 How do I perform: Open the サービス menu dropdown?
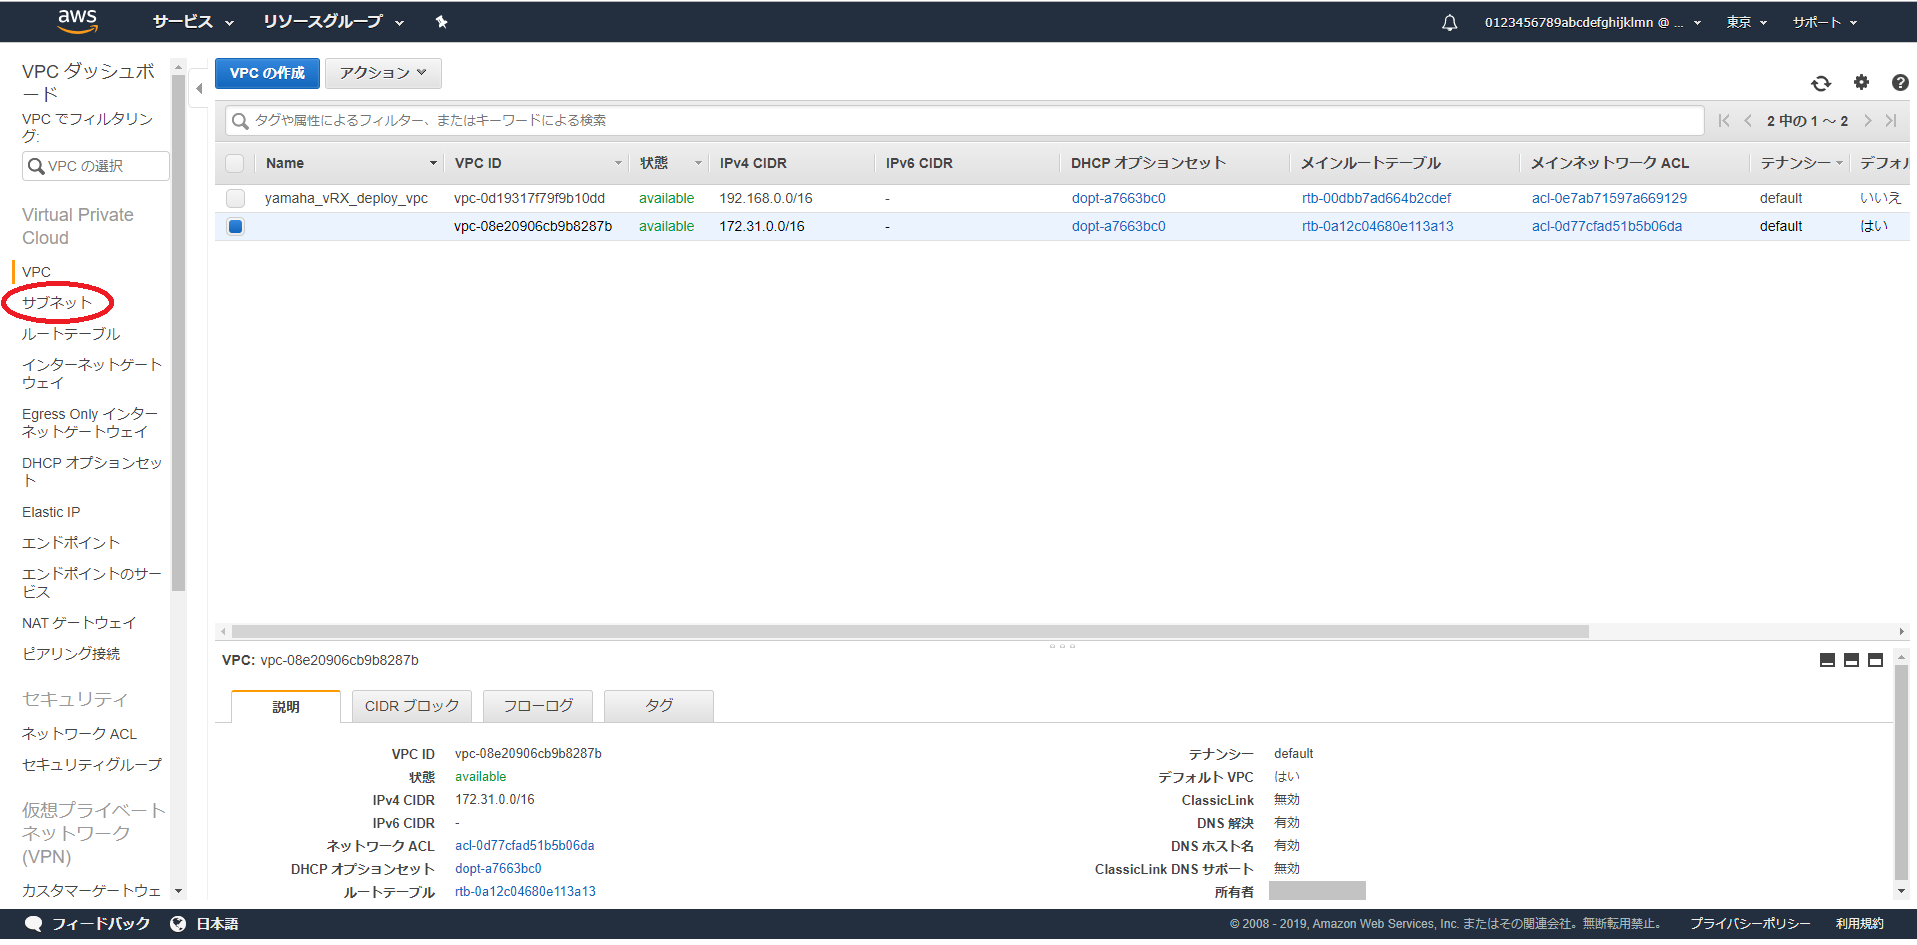coord(192,22)
